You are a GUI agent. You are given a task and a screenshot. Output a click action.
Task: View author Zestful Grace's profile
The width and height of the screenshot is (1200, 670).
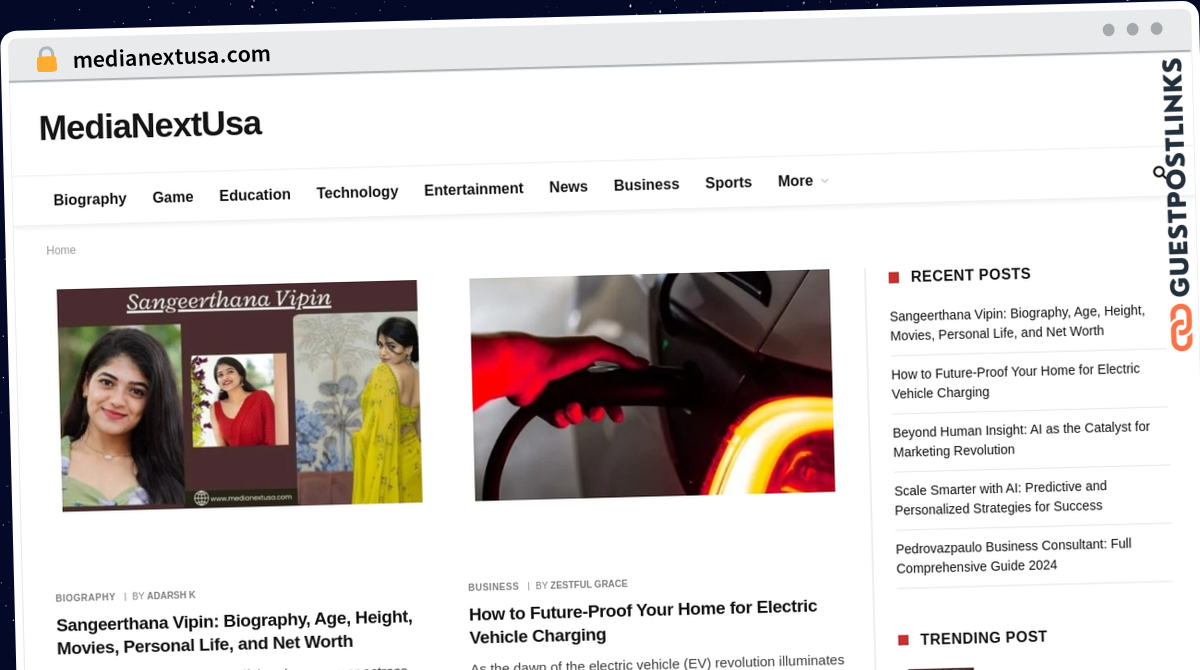(x=589, y=585)
